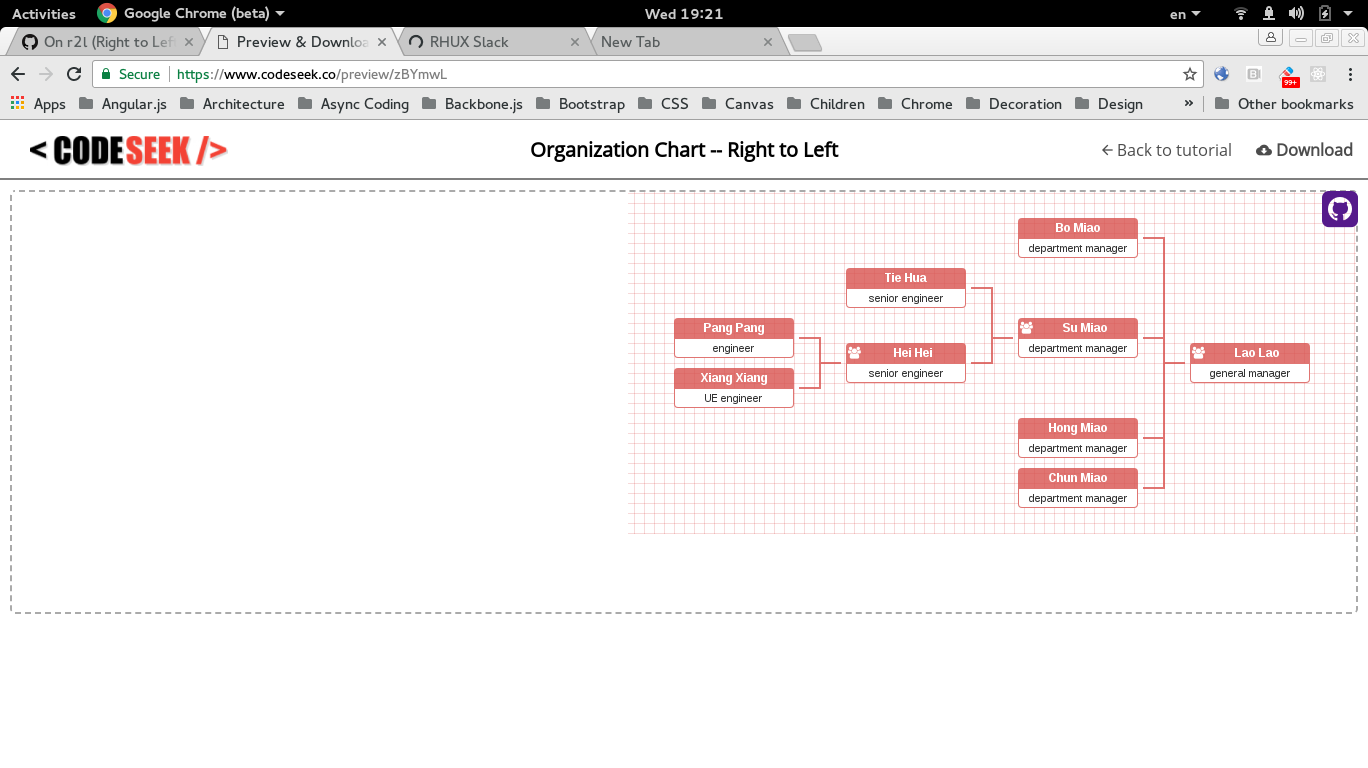The image size is (1368, 768).
Task: Click the blue globe extension icon
Action: pos(1221,74)
